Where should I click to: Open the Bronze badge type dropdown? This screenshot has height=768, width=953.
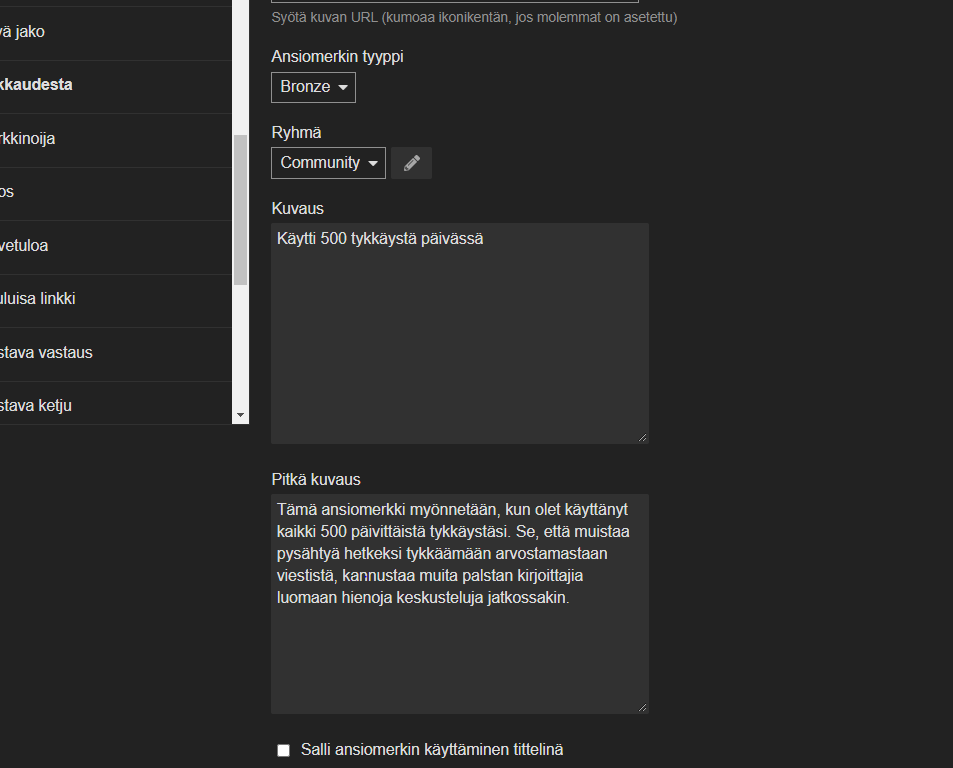point(314,87)
